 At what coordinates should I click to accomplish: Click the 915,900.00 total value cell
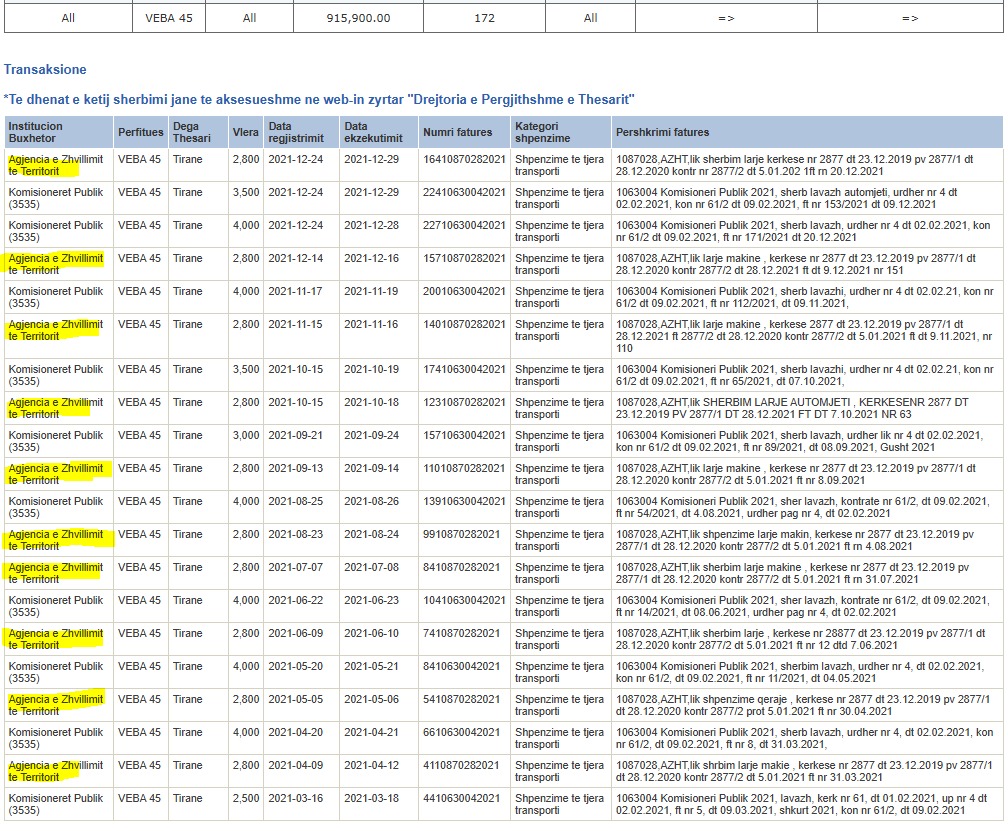coord(358,18)
